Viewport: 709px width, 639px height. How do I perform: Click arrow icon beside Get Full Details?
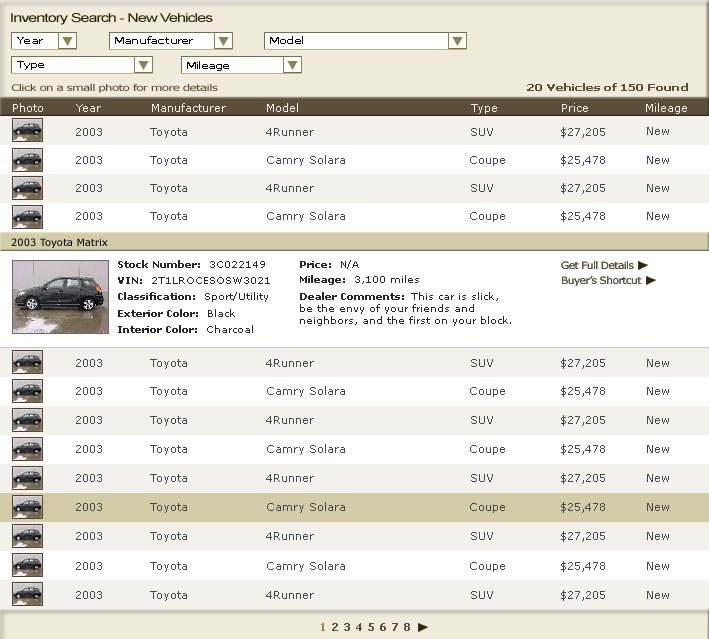coord(643,265)
